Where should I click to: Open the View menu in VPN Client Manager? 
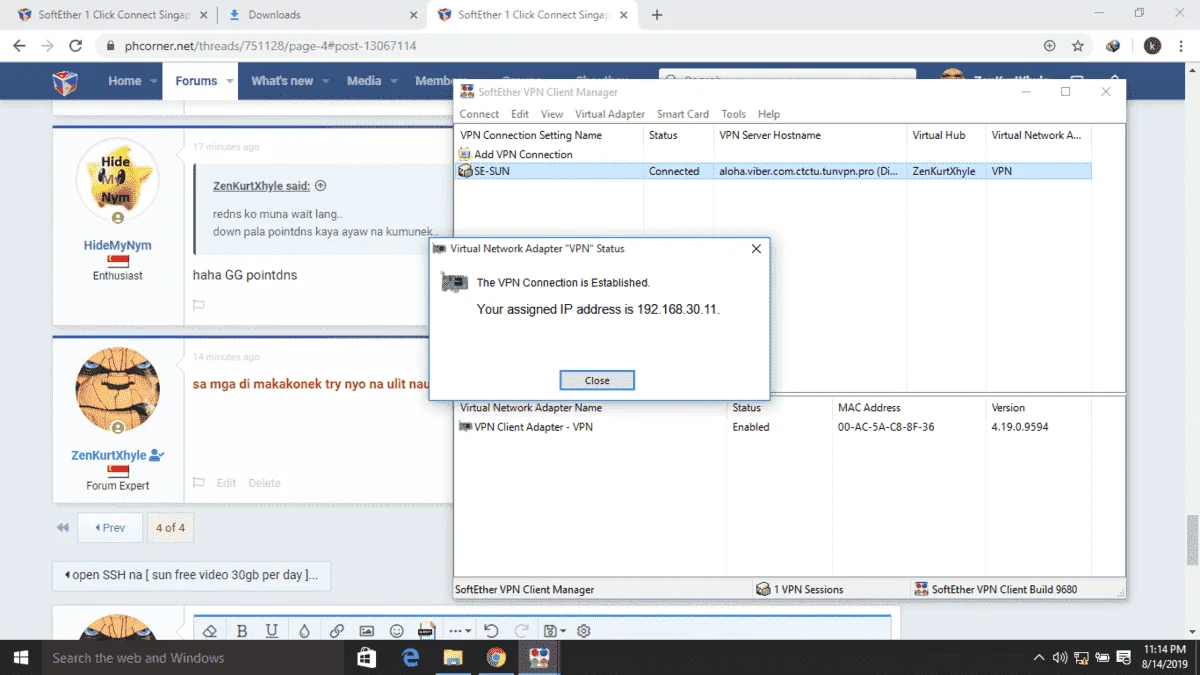(x=552, y=114)
